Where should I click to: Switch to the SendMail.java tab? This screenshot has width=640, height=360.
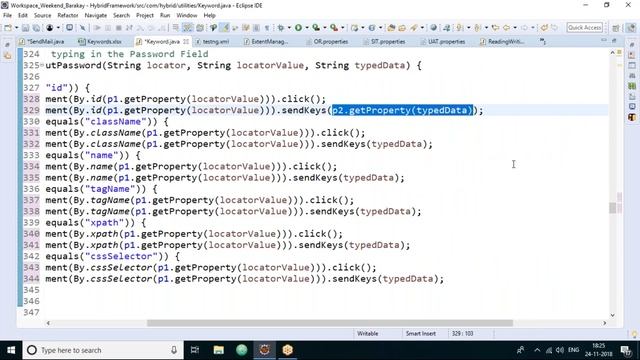click(x=42, y=42)
